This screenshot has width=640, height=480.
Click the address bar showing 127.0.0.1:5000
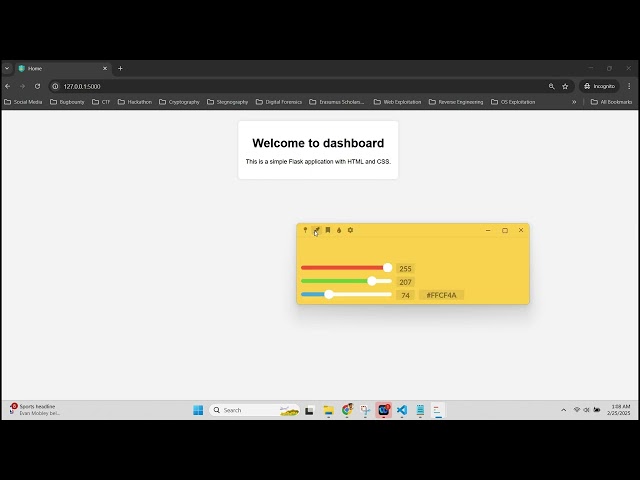point(302,87)
